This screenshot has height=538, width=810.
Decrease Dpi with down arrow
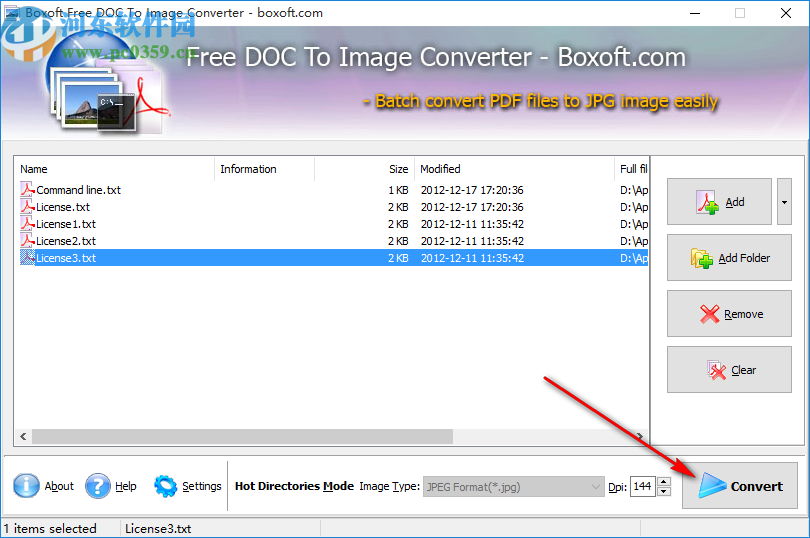[x=664, y=491]
